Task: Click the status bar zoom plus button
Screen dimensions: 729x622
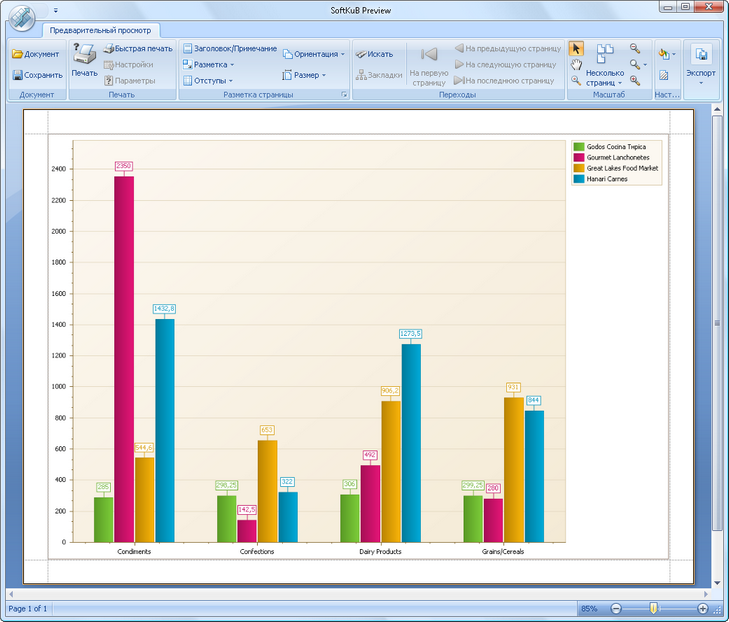Action: [703, 608]
